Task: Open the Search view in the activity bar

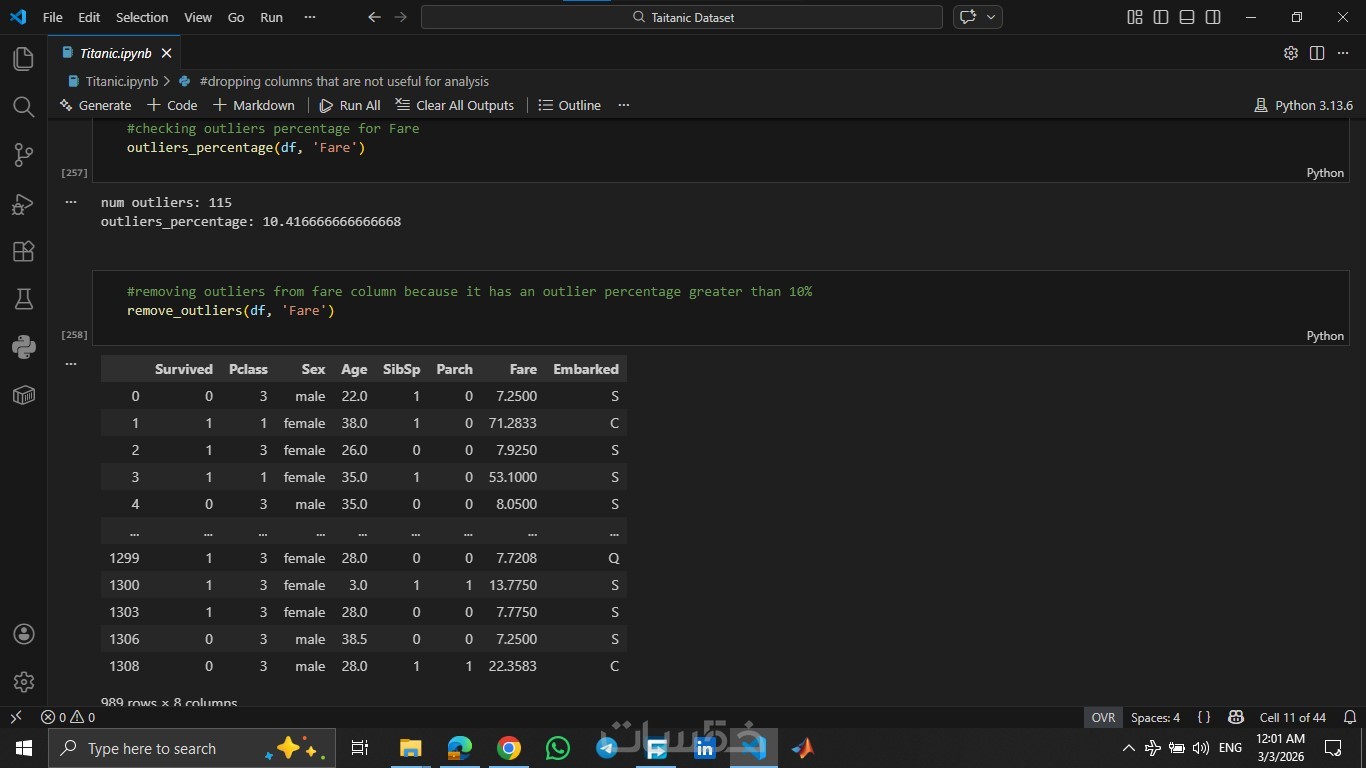Action: (24, 107)
